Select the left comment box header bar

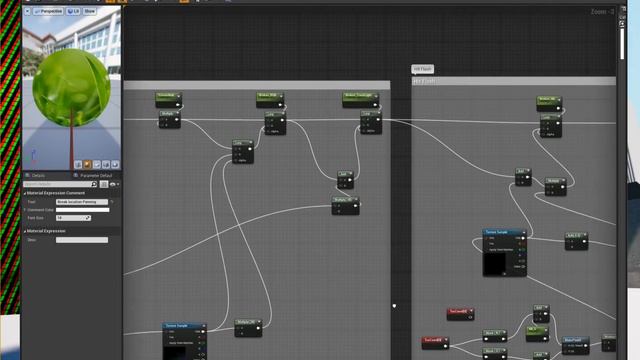pos(257,85)
